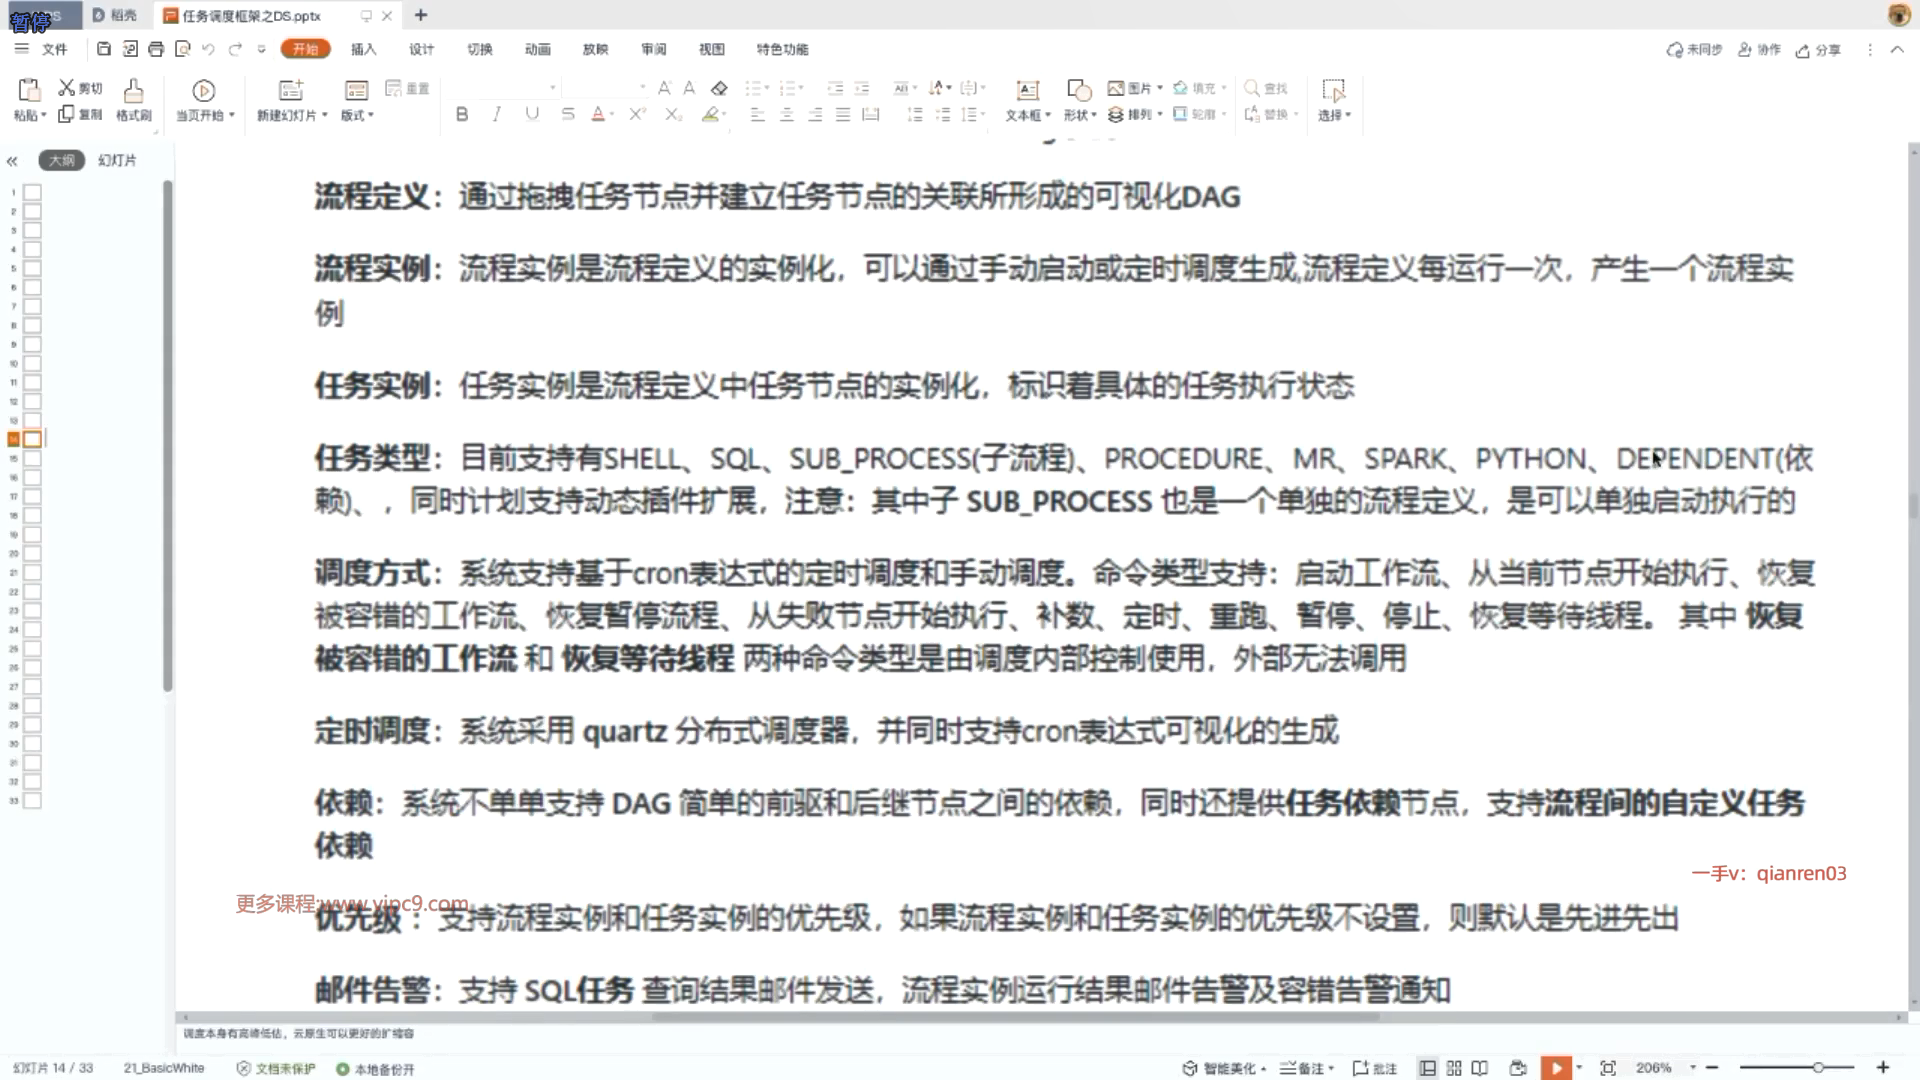Switch to slide sorter grid view

(x=1454, y=1068)
